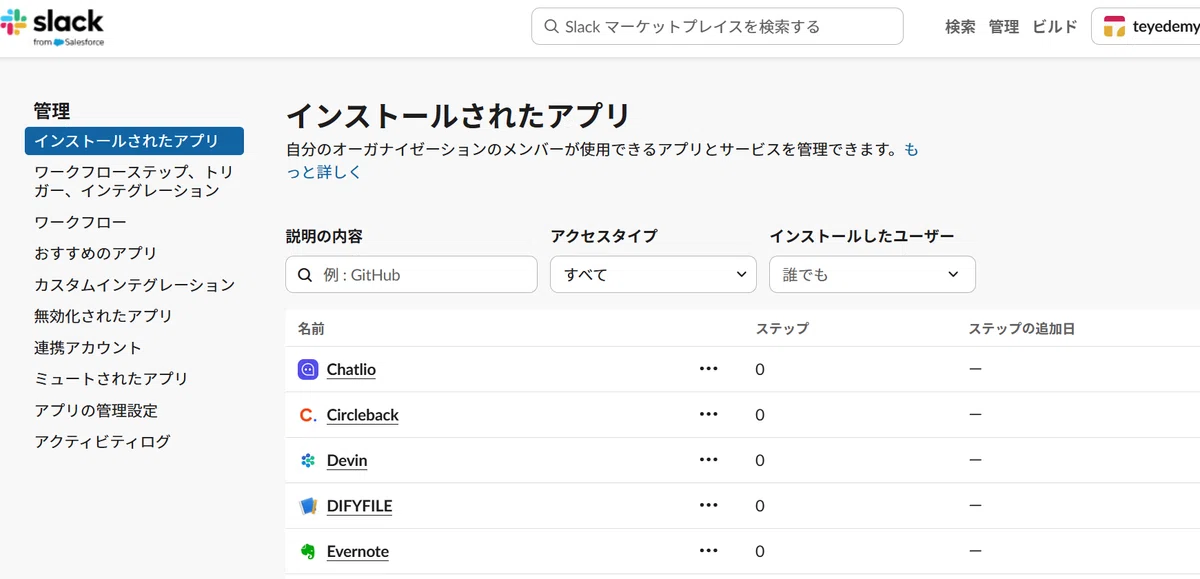This screenshot has width=1200, height=579.
Task: Click the Circleback app icon
Action: pyautogui.click(x=308, y=415)
